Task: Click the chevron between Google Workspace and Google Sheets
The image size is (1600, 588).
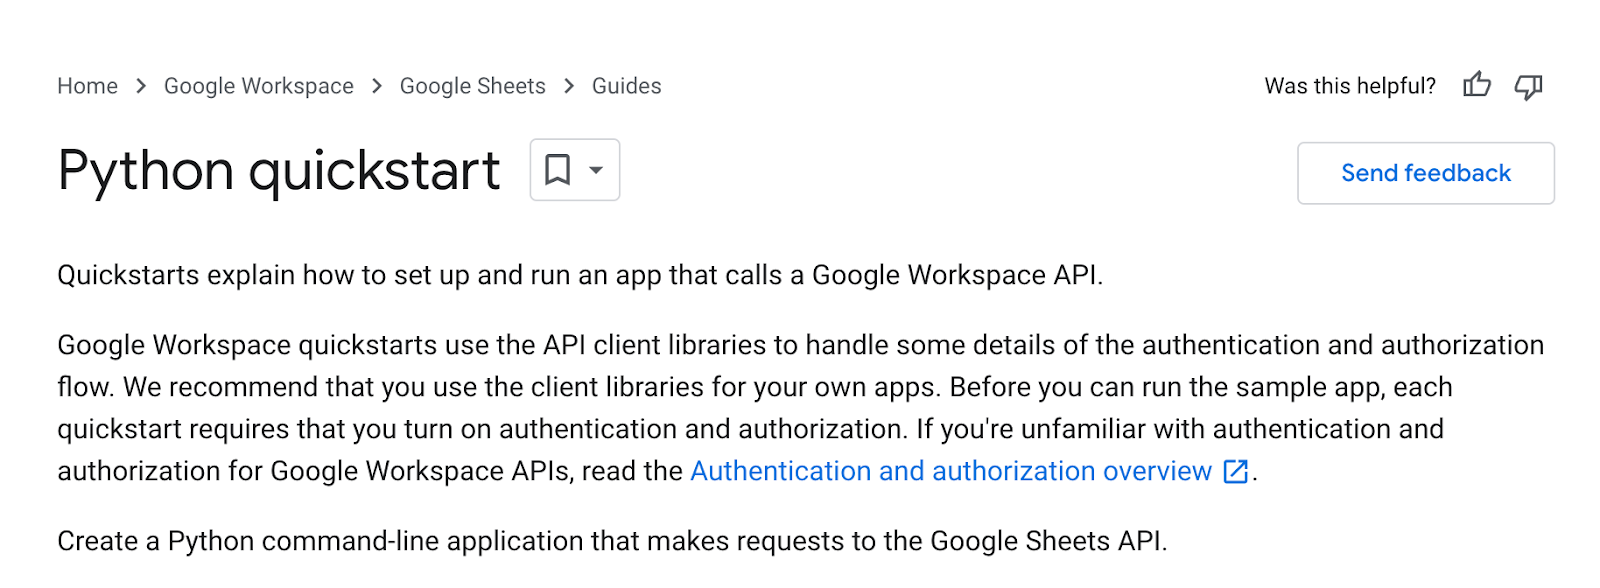Action: [x=377, y=86]
